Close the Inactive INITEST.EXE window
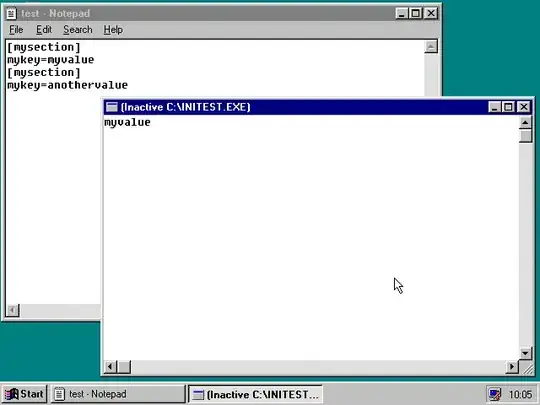 point(524,107)
